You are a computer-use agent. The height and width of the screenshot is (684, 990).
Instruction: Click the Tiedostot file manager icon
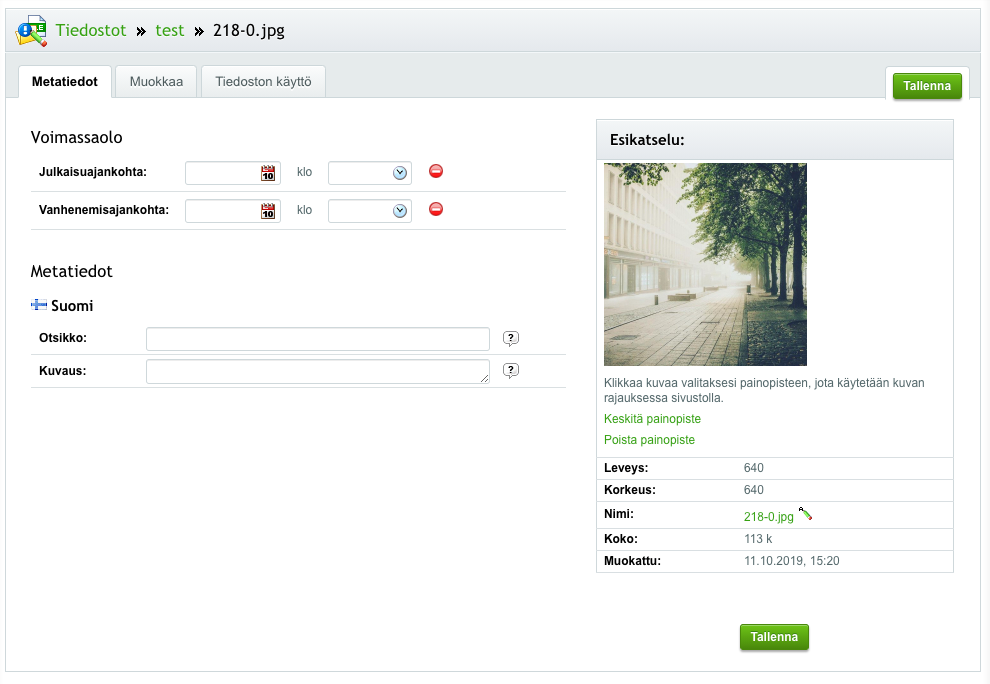coord(32,31)
